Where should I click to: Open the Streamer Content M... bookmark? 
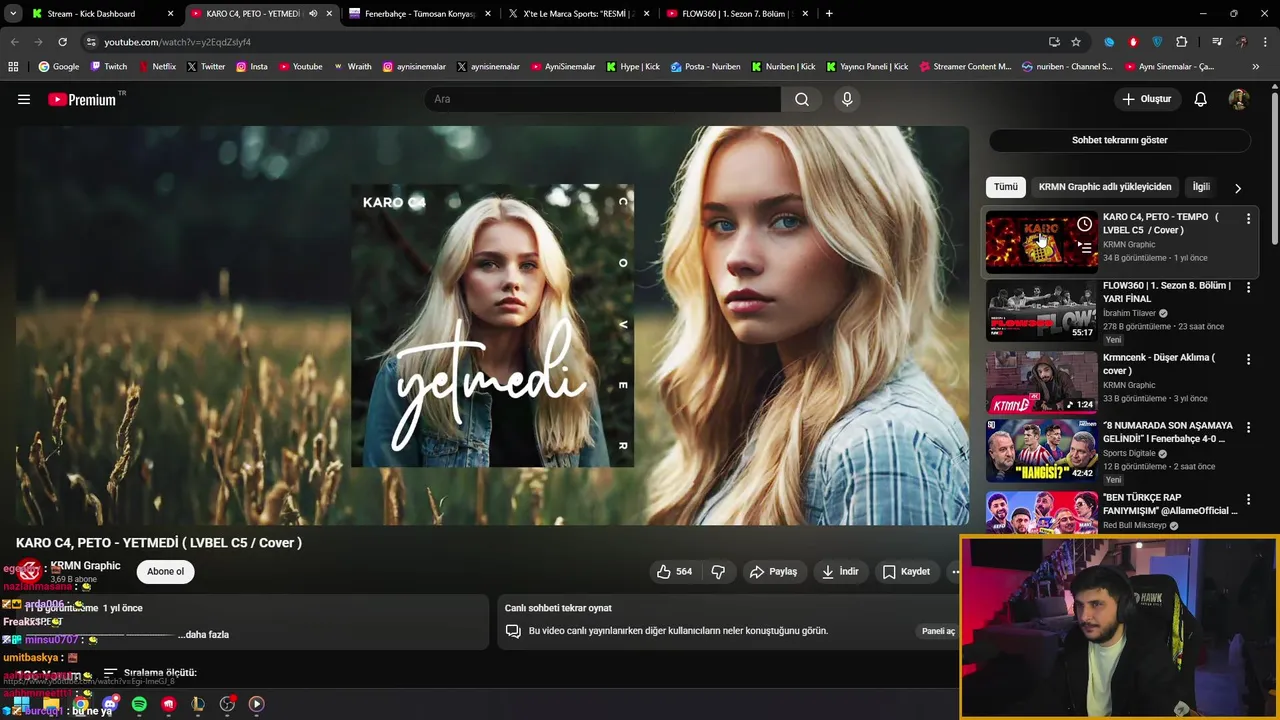[x=964, y=67]
